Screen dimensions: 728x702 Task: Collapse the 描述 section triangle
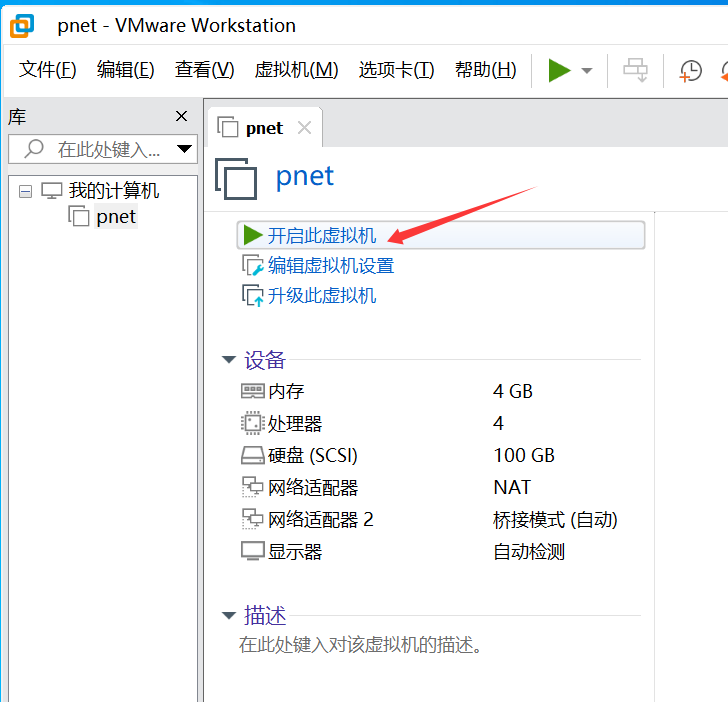(x=228, y=615)
